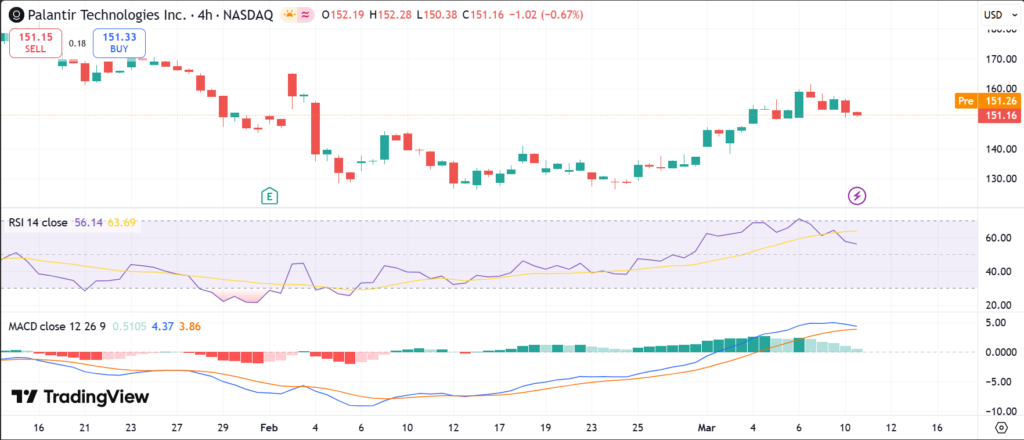Click the 0.18 spread value between Sell/Buy
The height and width of the screenshot is (440, 1024).
point(78,43)
